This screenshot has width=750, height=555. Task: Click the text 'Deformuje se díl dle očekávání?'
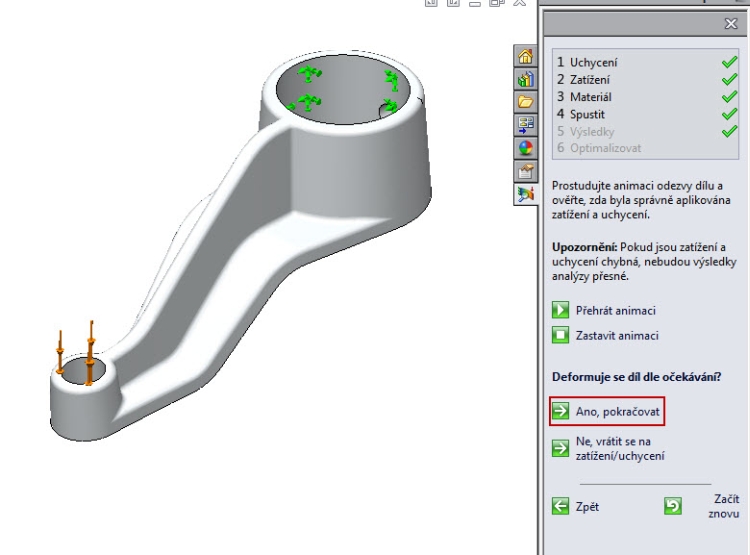coord(636,377)
